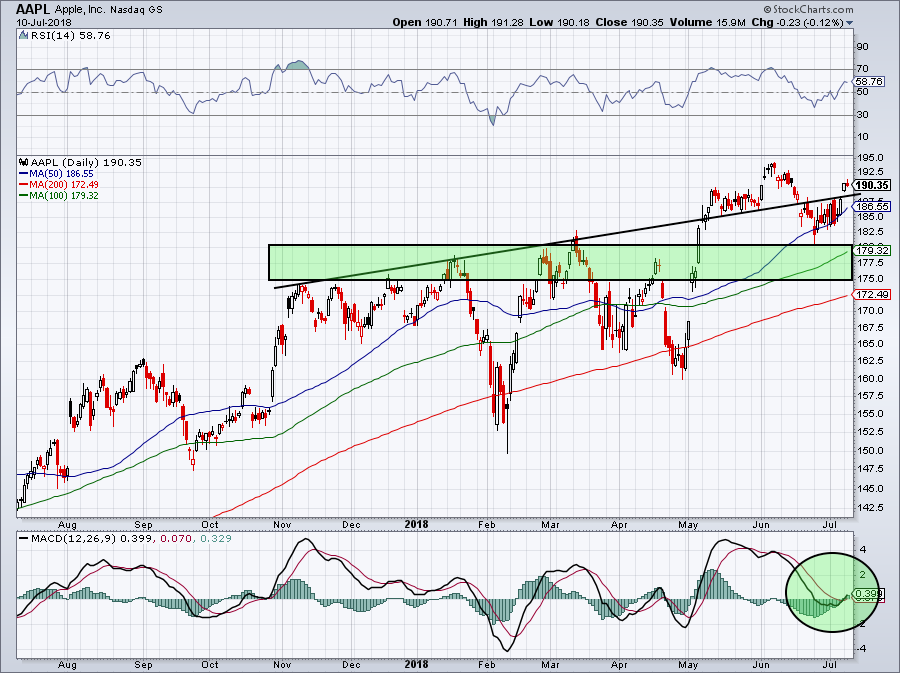Open the StockCharts.com copyright link
The image size is (900, 673).
(808, 9)
